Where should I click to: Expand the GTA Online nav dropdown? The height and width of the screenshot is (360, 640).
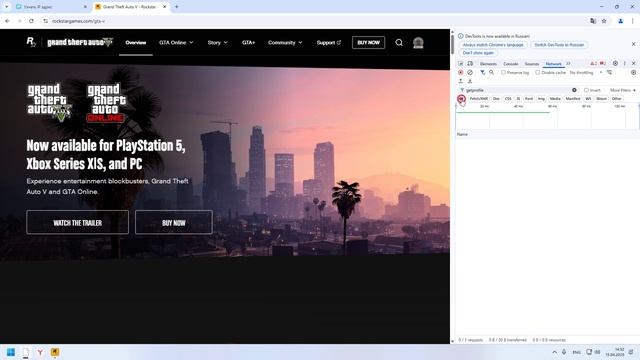(x=176, y=42)
